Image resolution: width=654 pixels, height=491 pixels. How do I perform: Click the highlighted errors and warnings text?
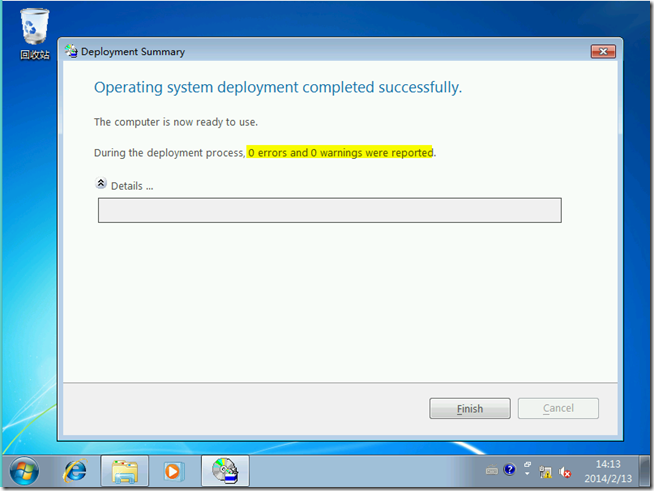(x=340, y=153)
